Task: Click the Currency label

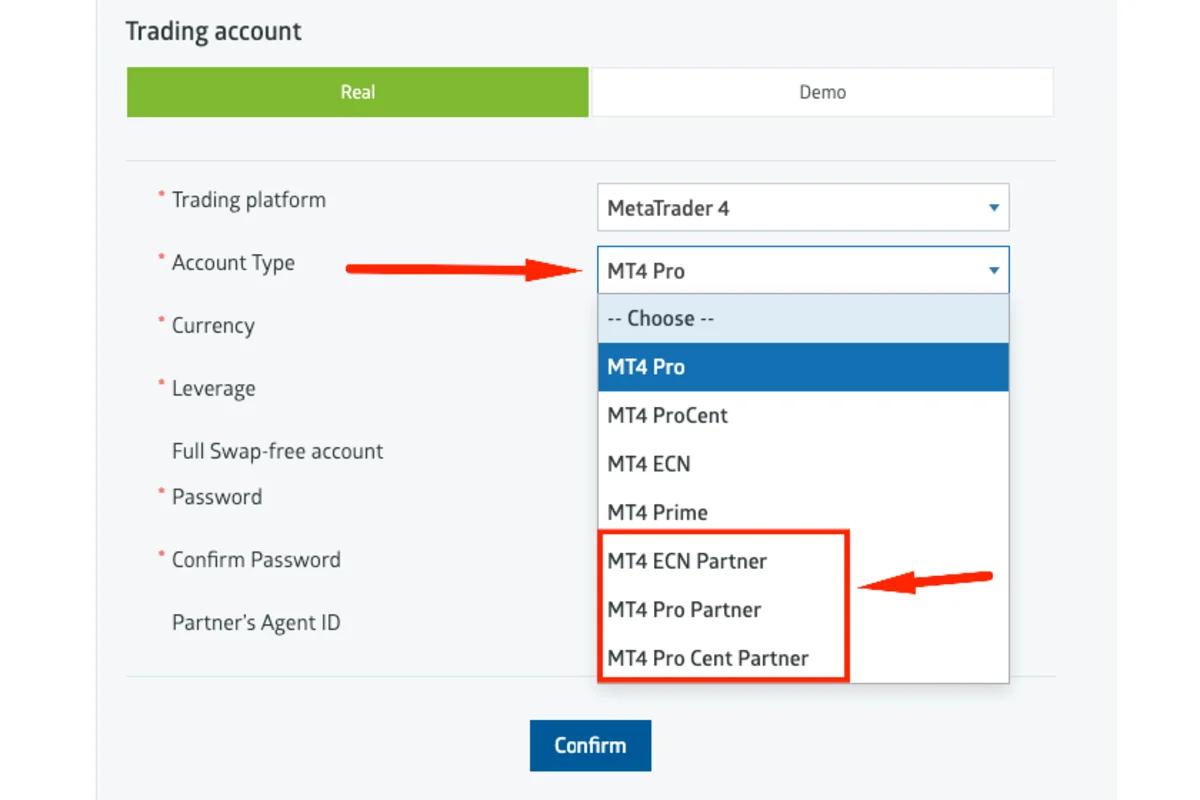Action: click(213, 326)
